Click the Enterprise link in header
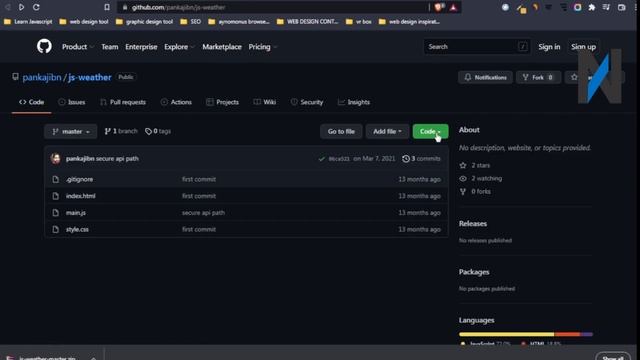 141,47
